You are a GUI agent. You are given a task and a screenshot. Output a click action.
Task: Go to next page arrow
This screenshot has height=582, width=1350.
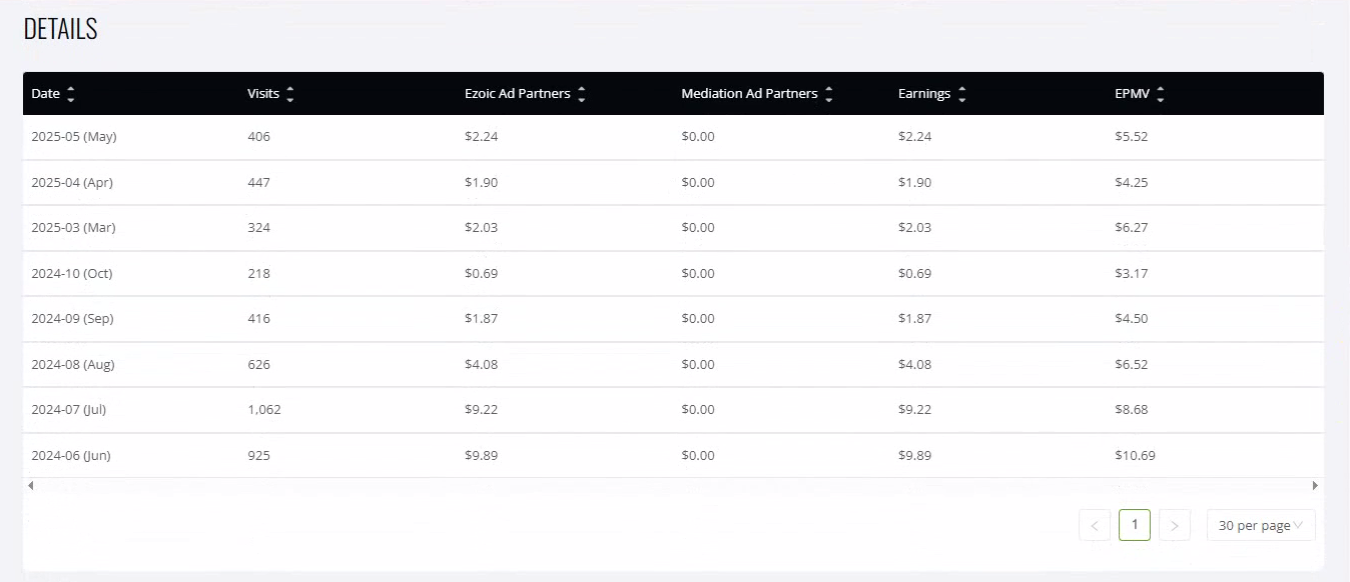[1175, 525]
